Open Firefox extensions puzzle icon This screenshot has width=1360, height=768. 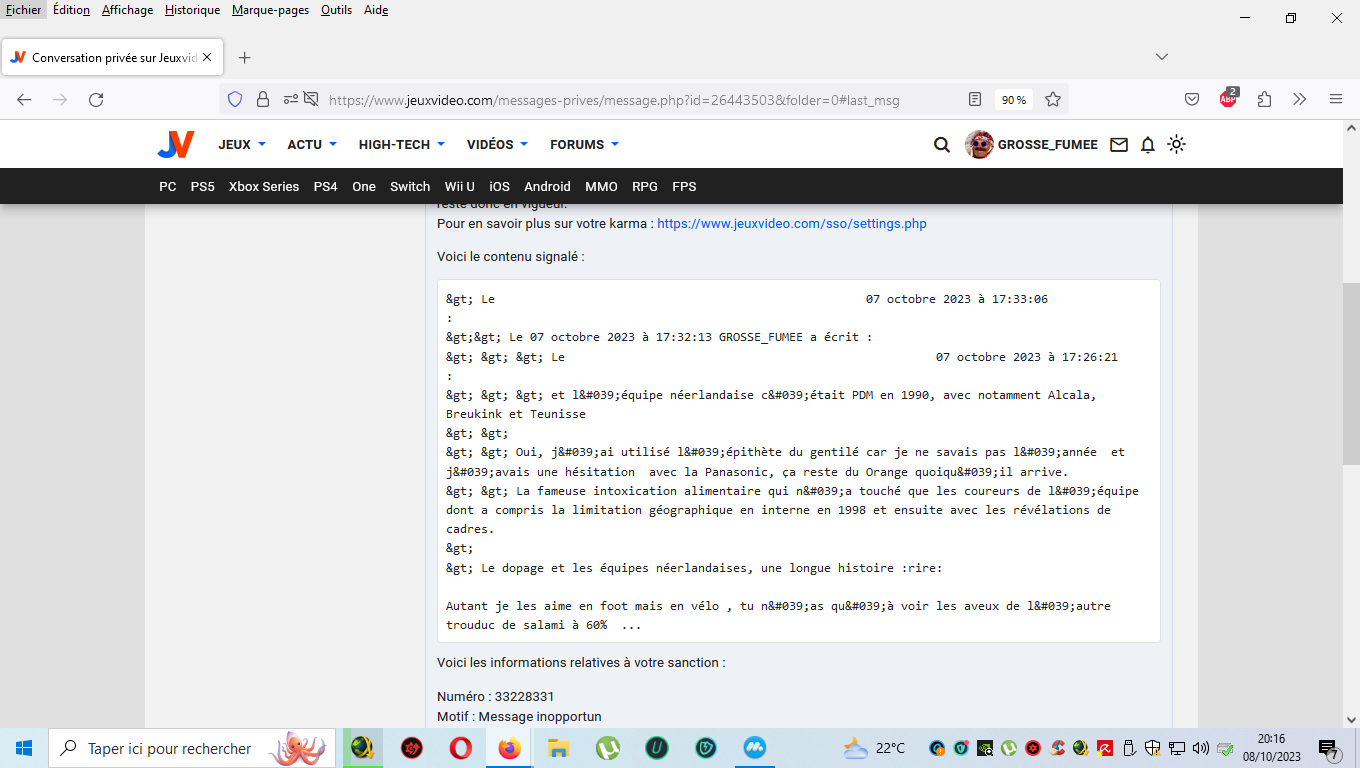click(1264, 100)
